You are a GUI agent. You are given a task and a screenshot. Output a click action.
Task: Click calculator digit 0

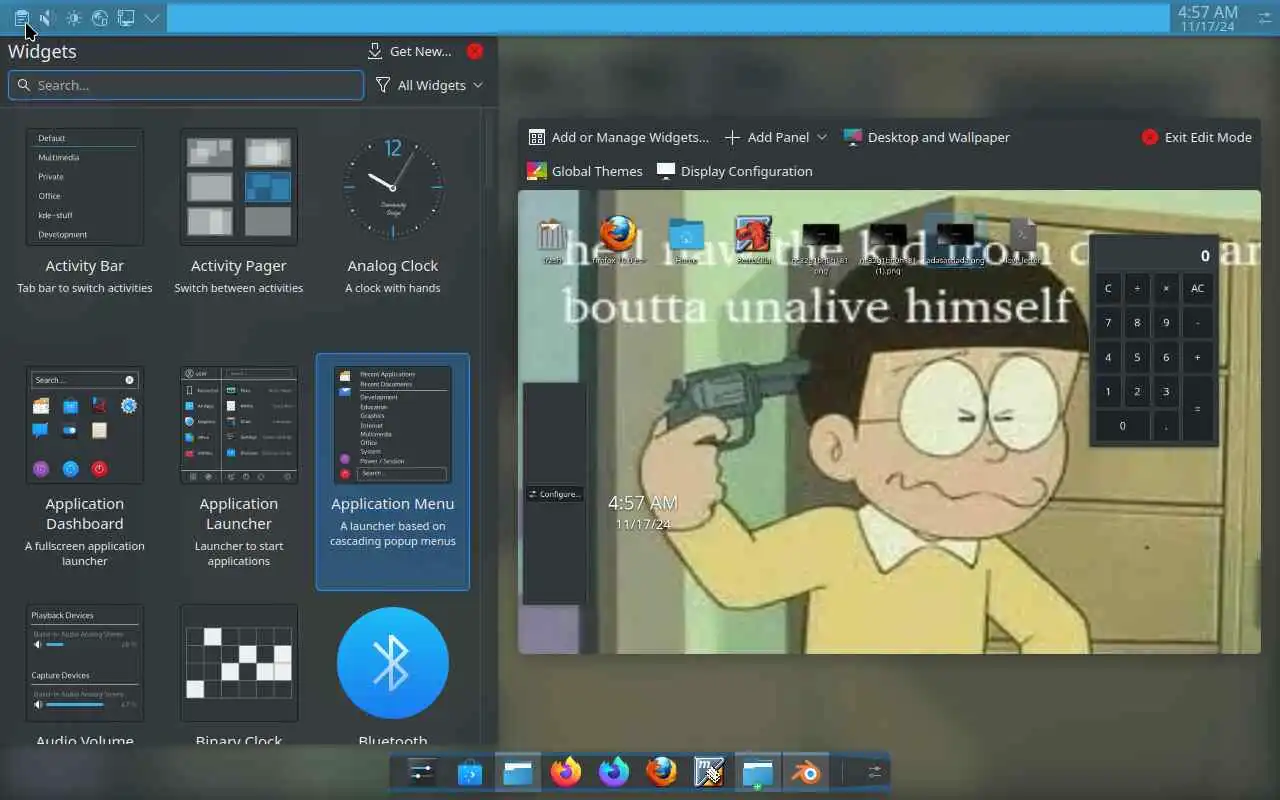coord(1122,426)
